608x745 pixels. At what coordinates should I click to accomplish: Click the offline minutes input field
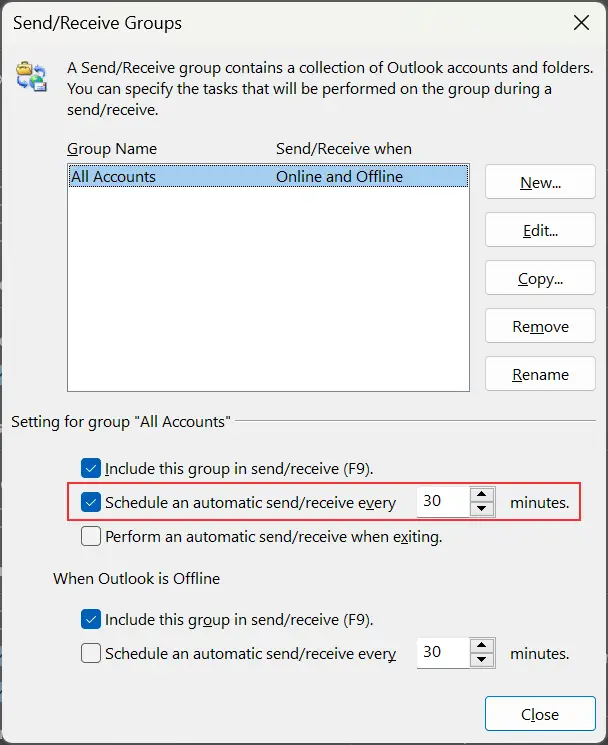(441, 653)
